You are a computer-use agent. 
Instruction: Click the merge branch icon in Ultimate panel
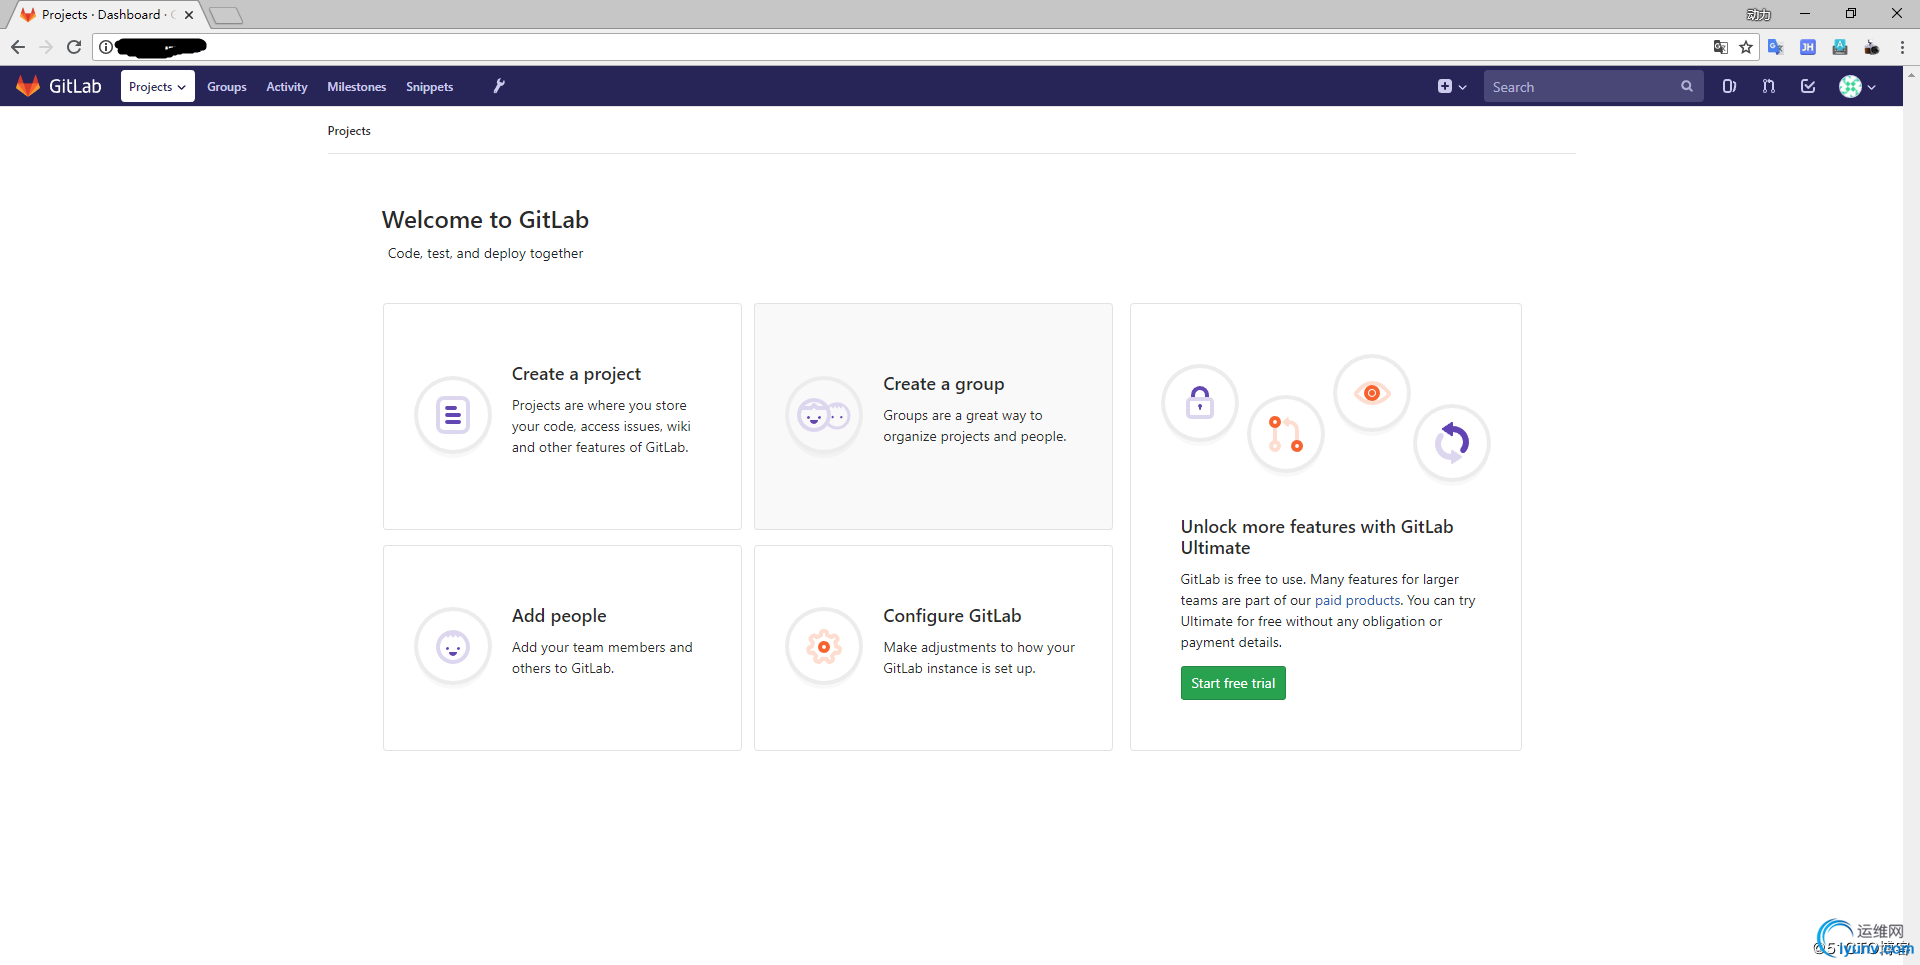(x=1286, y=434)
